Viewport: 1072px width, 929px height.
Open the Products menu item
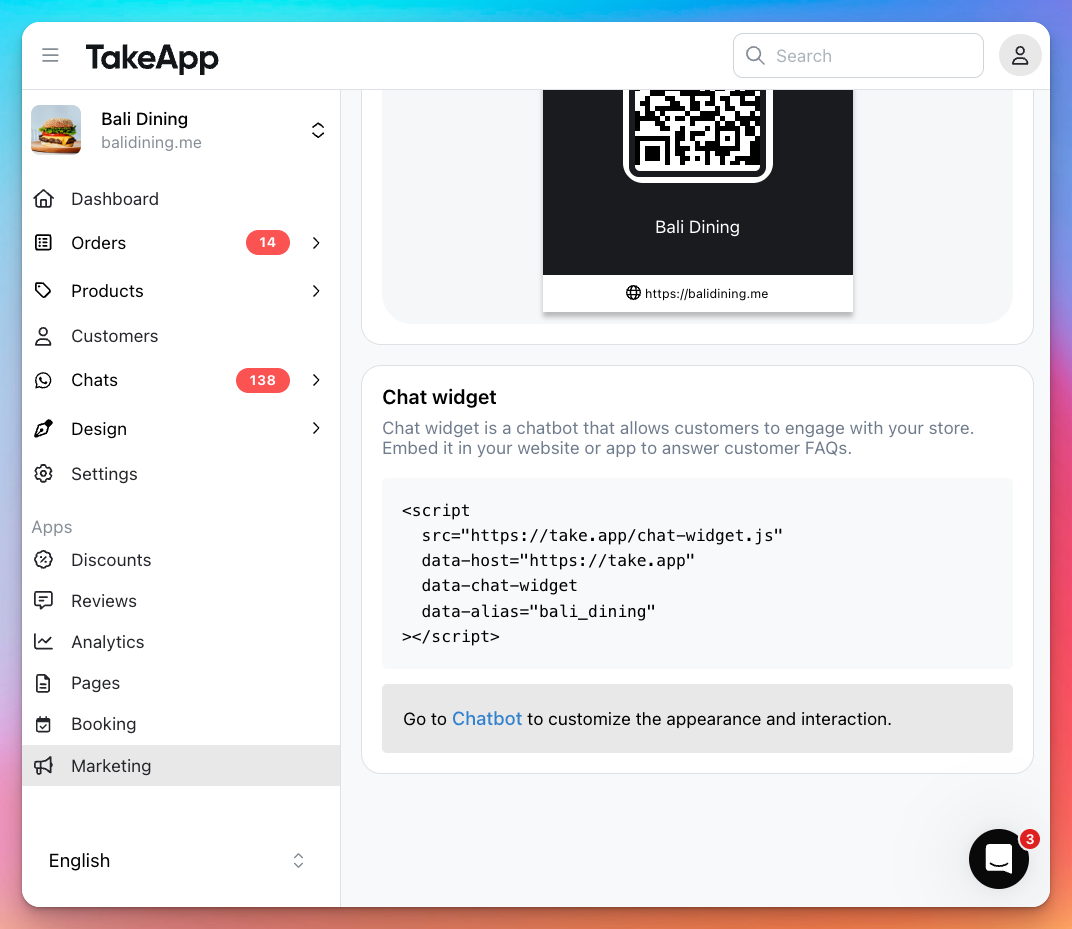[x=181, y=291]
